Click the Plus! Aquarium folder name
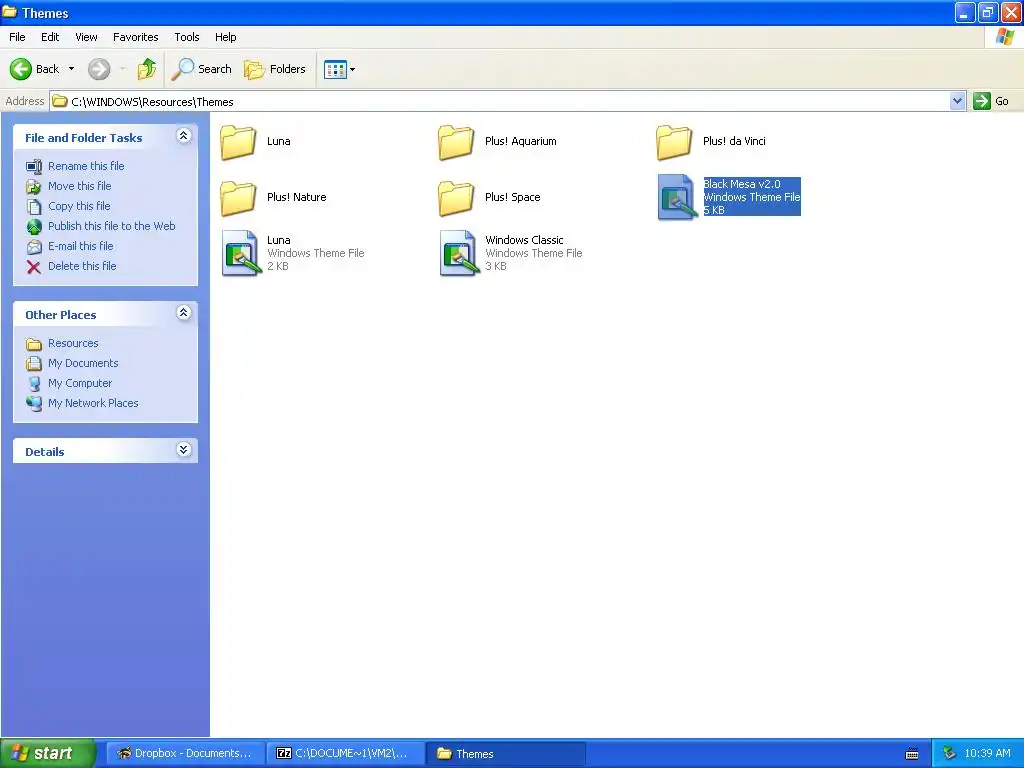The image size is (1024, 768). (520, 141)
